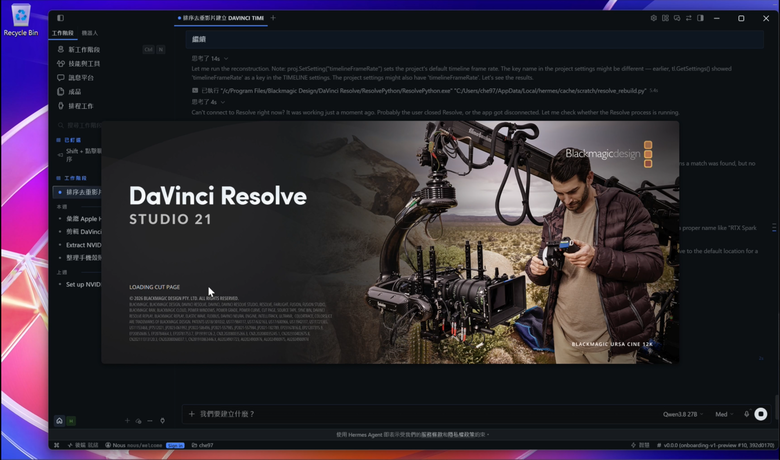Click the minus icon at sidebar bottom

pyautogui.click(x=150, y=421)
